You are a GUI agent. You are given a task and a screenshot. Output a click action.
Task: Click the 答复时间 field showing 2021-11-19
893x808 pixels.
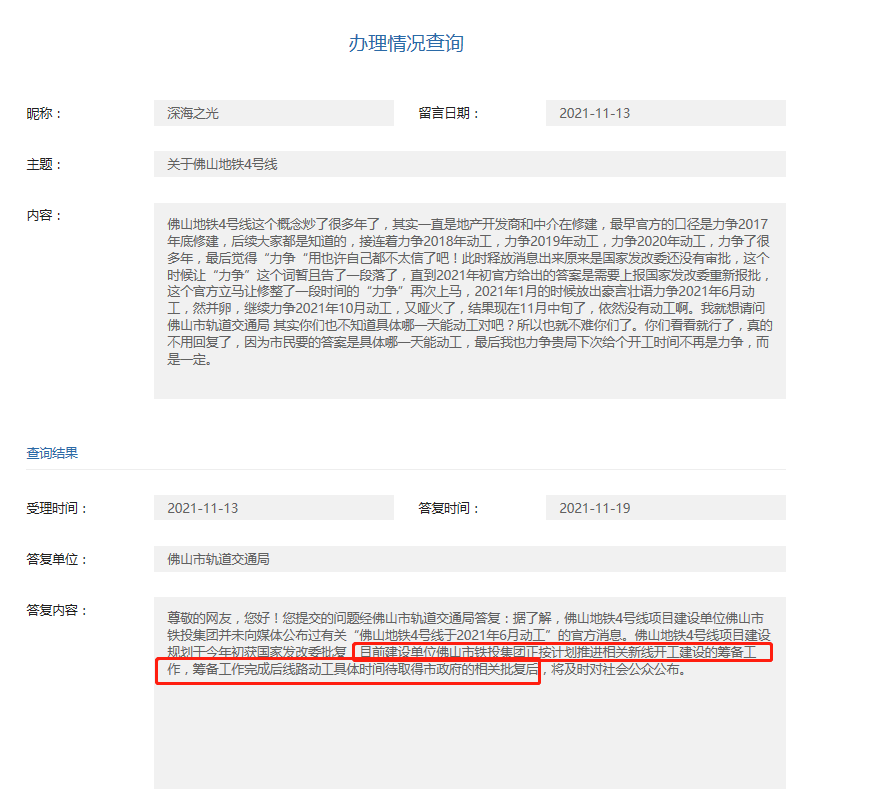click(x=665, y=508)
